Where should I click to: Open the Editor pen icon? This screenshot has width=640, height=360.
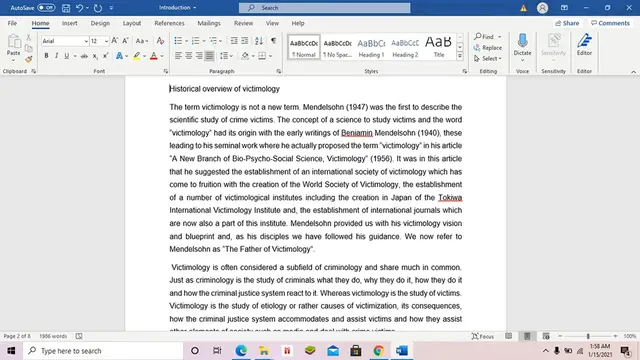click(584, 41)
